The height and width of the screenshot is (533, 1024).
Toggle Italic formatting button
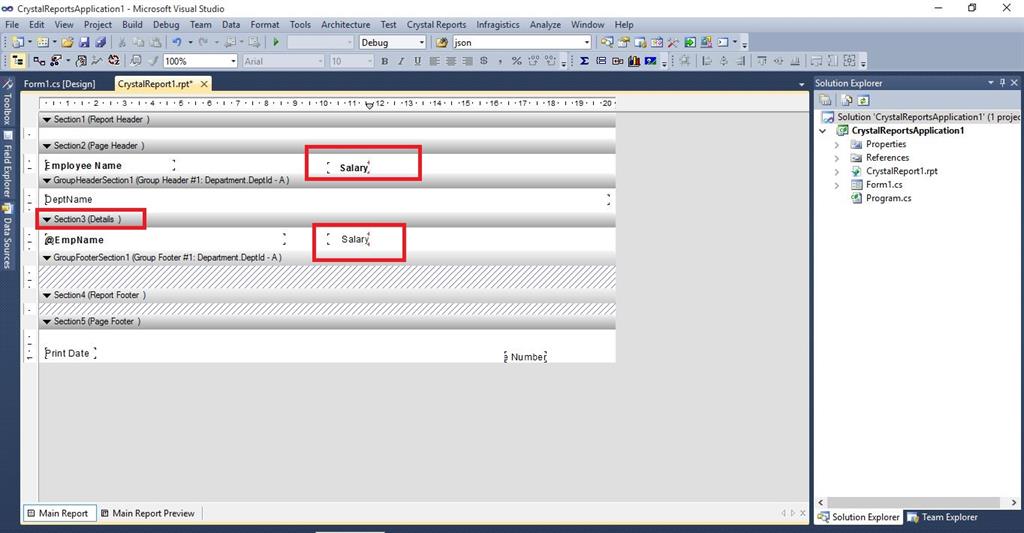[400, 61]
